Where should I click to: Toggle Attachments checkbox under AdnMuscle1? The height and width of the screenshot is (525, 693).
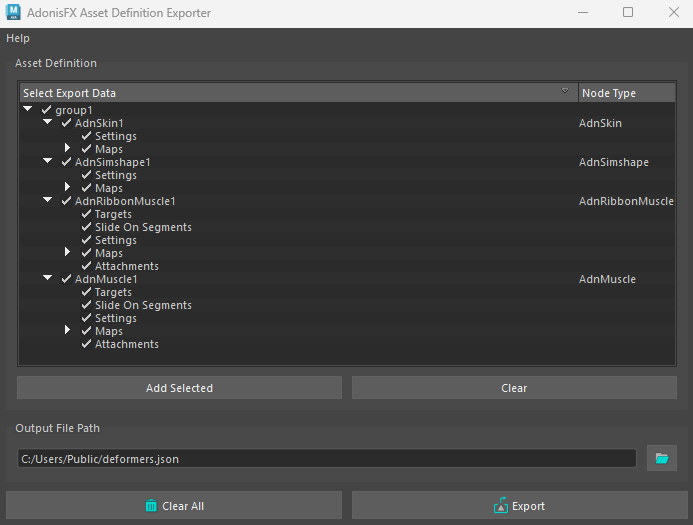click(x=86, y=344)
